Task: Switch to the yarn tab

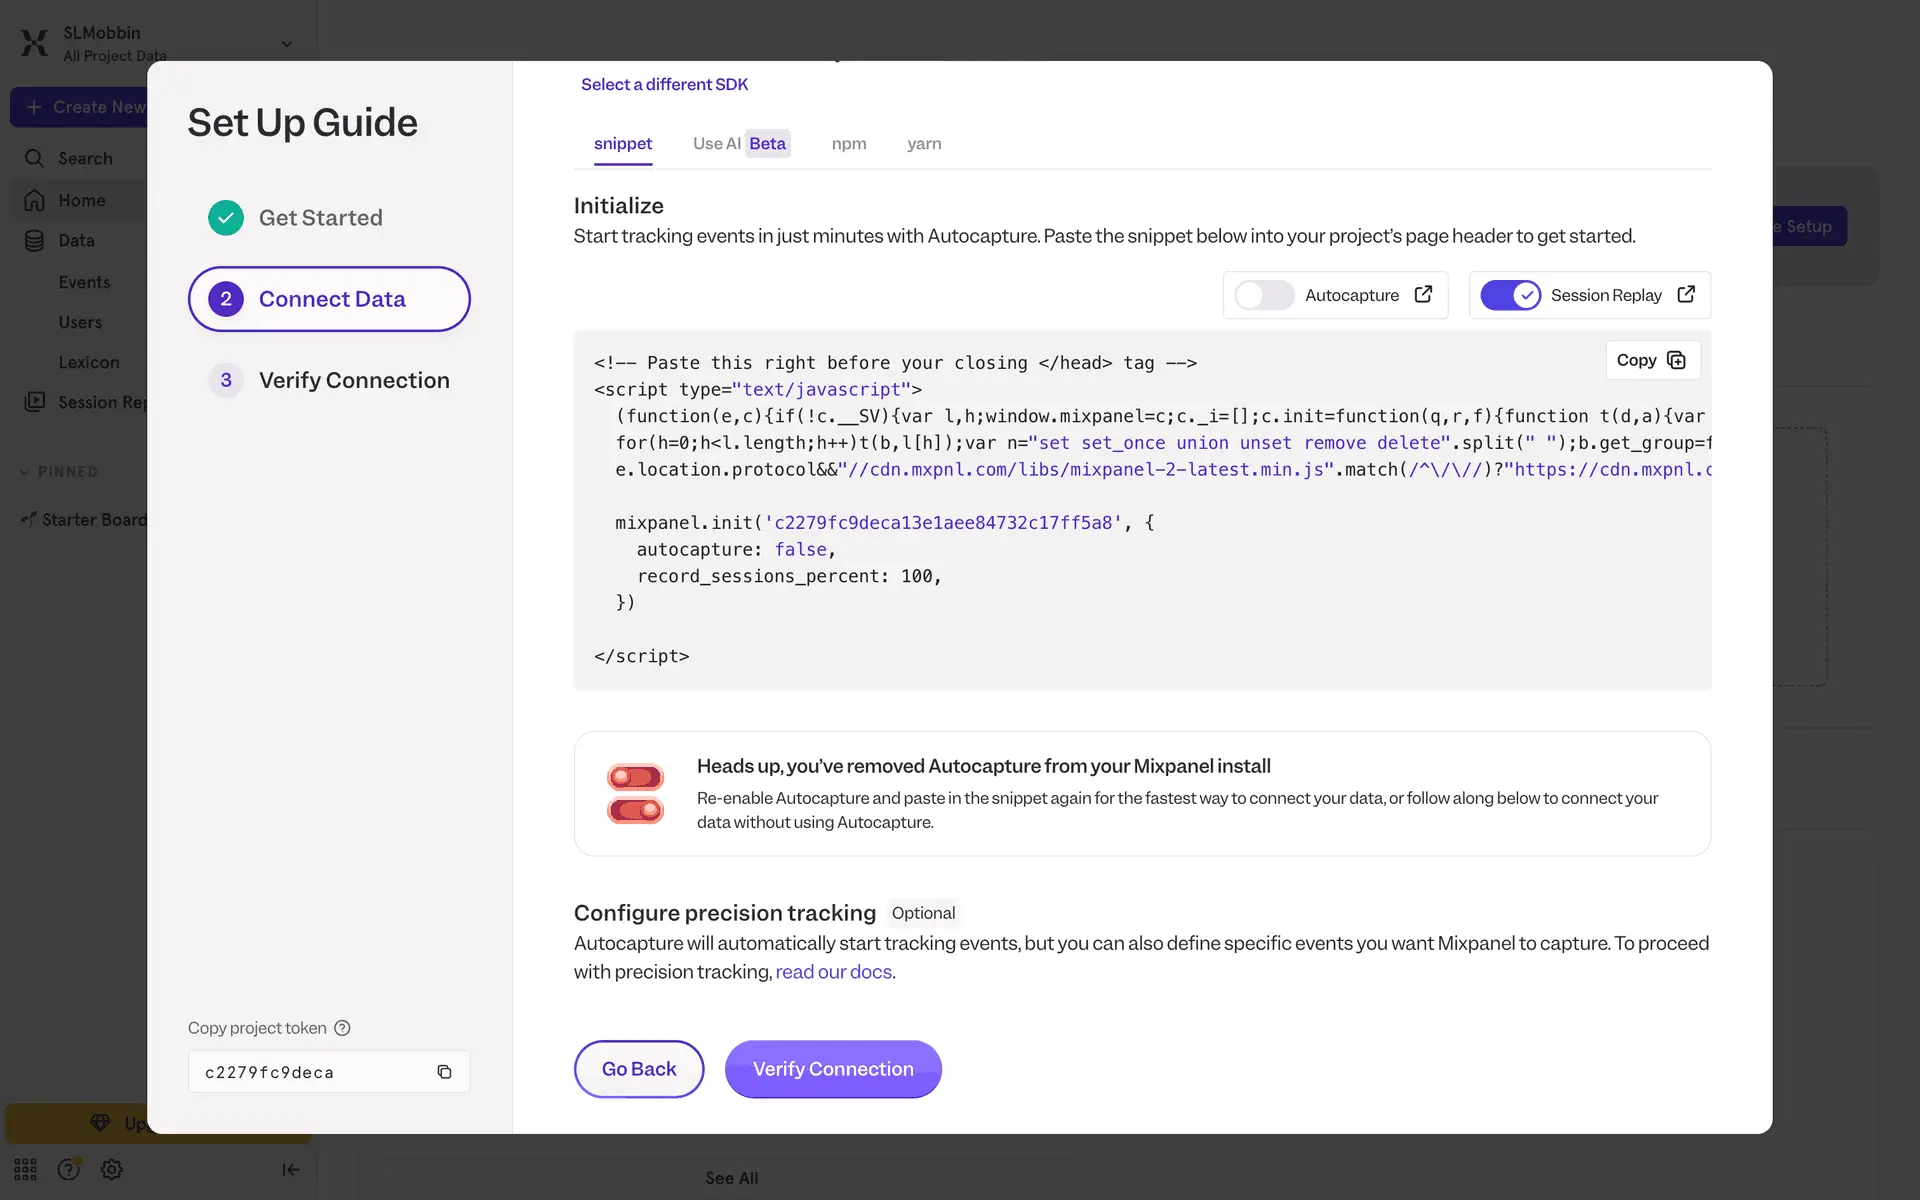Action: click(924, 144)
